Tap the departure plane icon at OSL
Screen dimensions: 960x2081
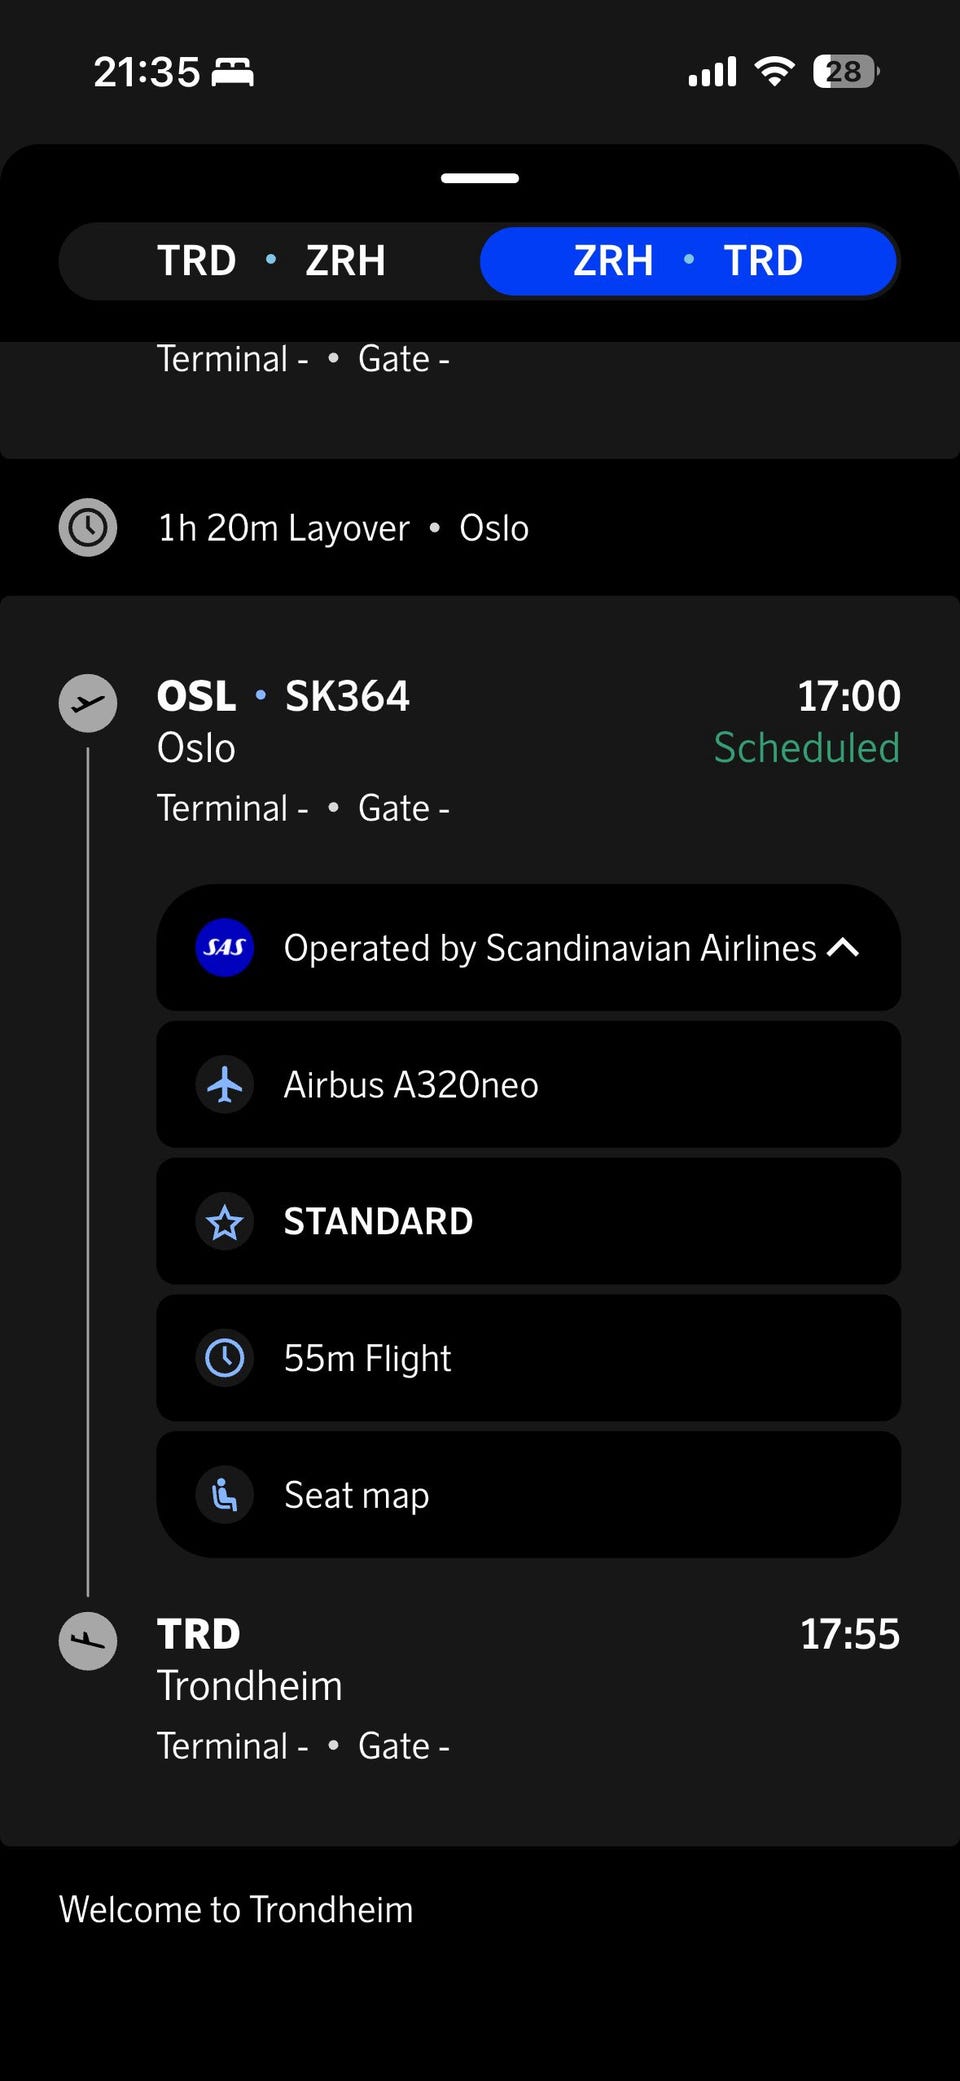[x=88, y=703]
